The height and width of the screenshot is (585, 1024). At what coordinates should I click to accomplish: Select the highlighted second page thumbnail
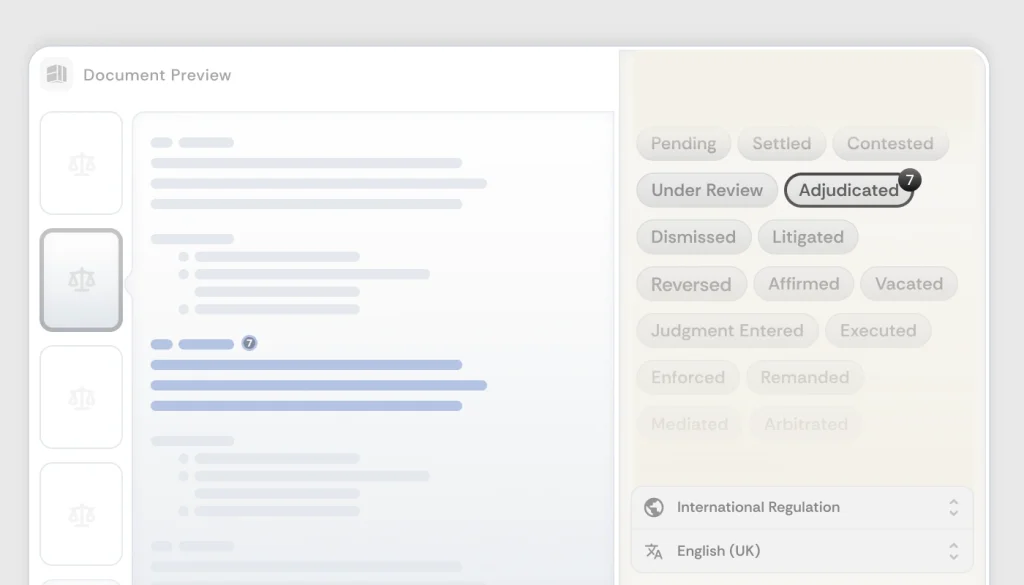81,280
